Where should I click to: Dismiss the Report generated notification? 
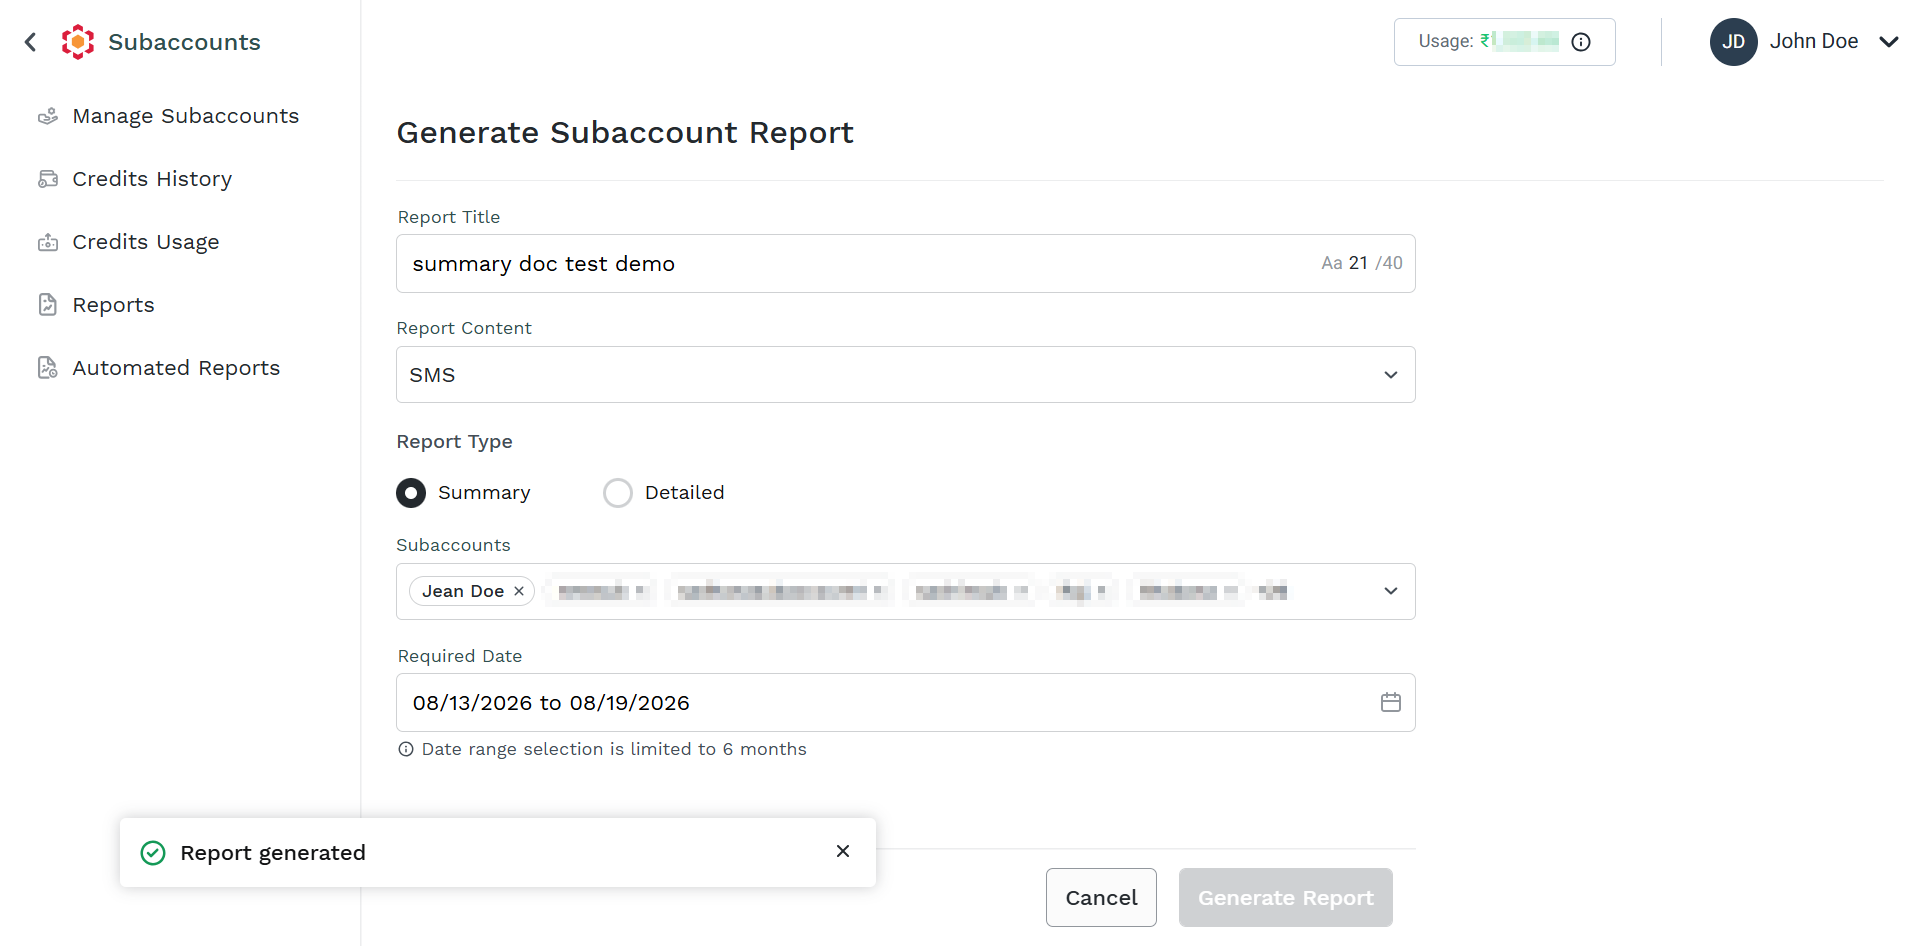pyautogui.click(x=843, y=851)
